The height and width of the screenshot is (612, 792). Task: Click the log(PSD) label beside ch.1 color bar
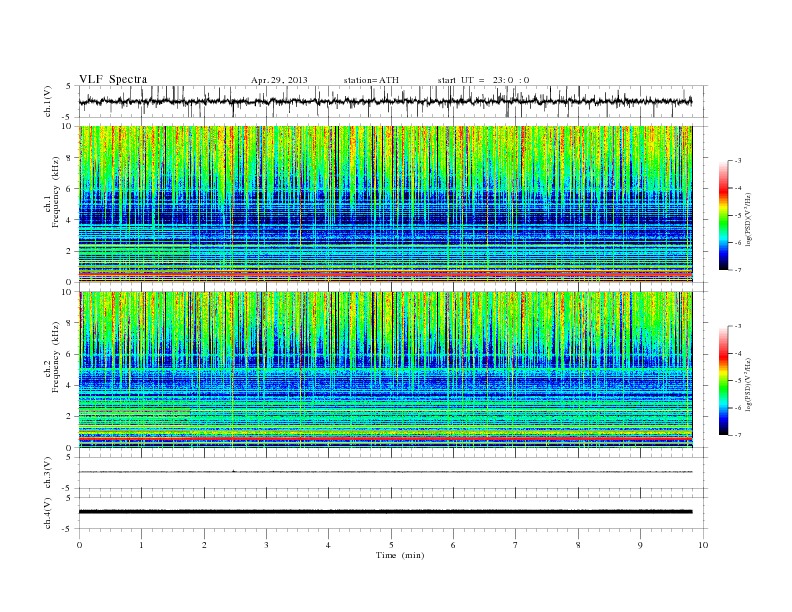(749, 219)
